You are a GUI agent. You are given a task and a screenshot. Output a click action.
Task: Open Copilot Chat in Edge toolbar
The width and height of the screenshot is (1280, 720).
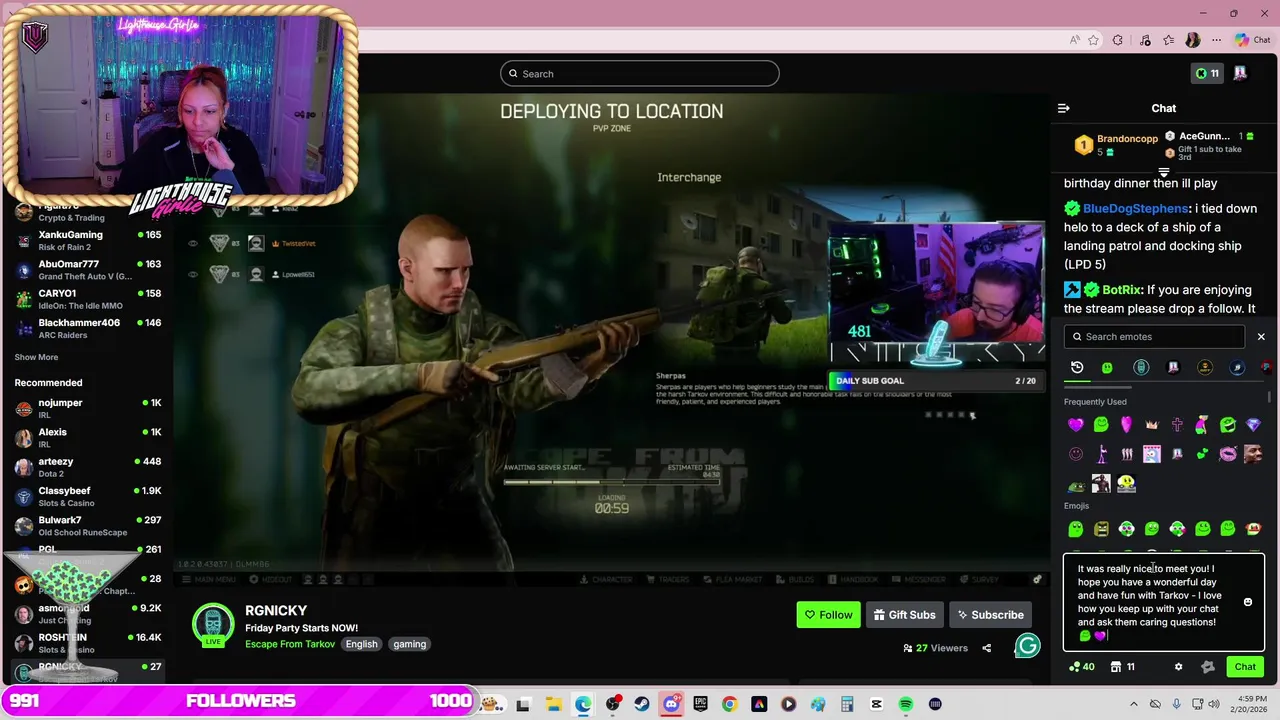pyautogui.click(x=1252, y=40)
